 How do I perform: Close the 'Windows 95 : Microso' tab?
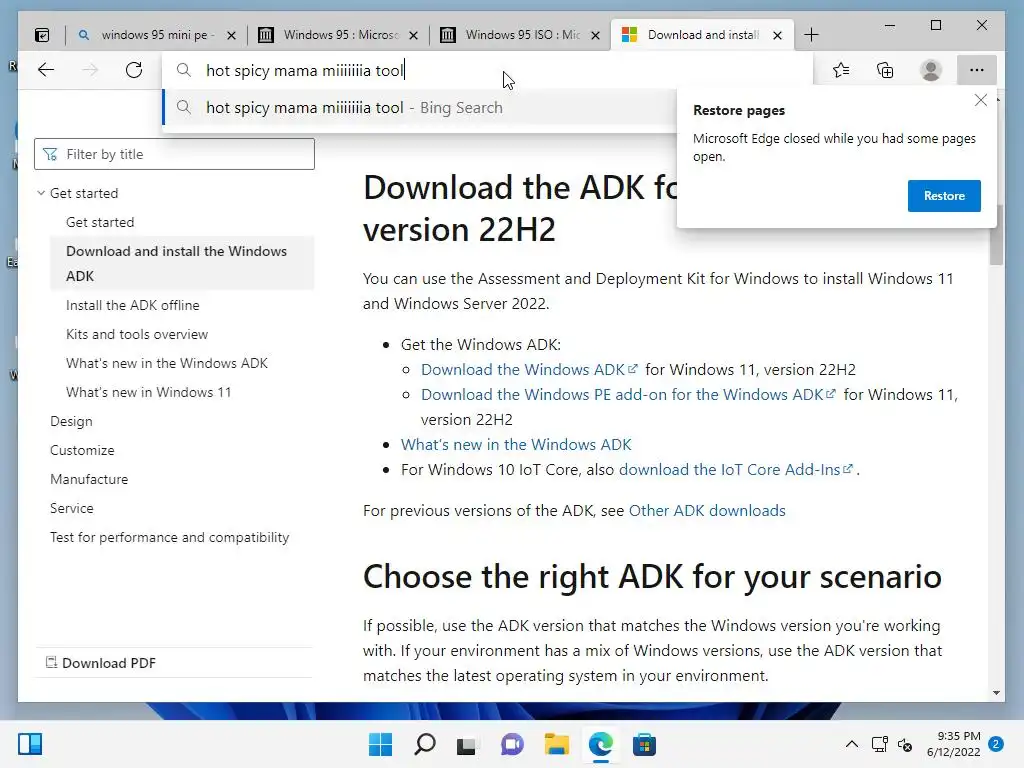point(413,35)
